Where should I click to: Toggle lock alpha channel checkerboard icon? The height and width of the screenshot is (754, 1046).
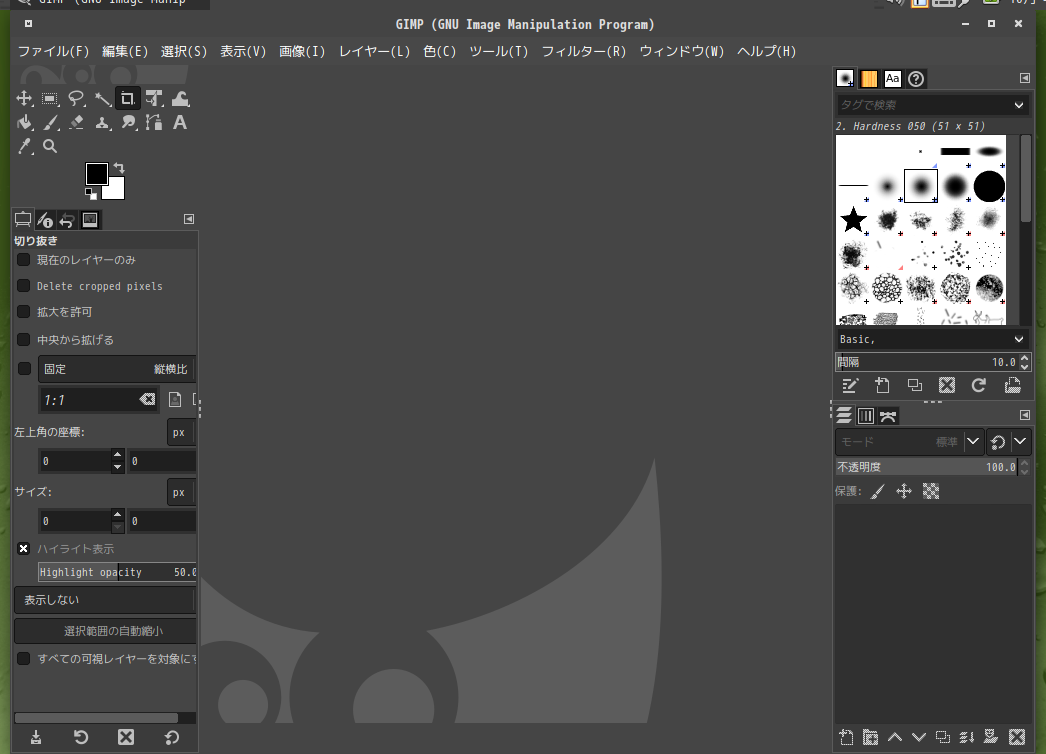click(x=931, y=492)
